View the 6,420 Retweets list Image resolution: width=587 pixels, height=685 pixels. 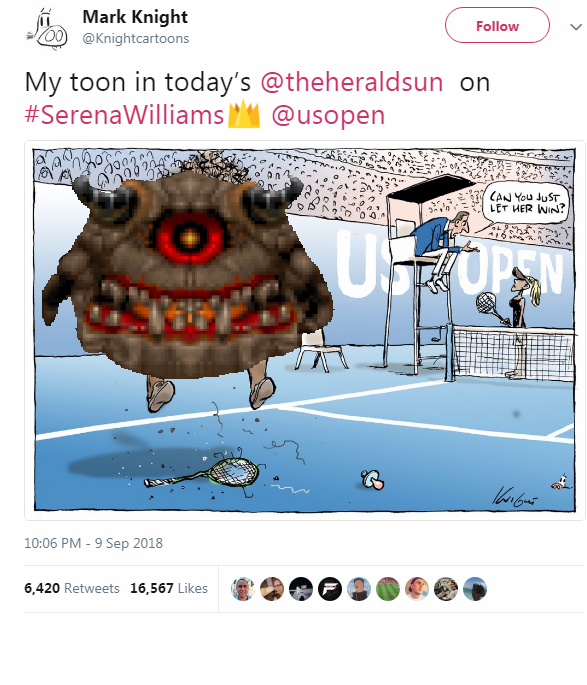72,588
